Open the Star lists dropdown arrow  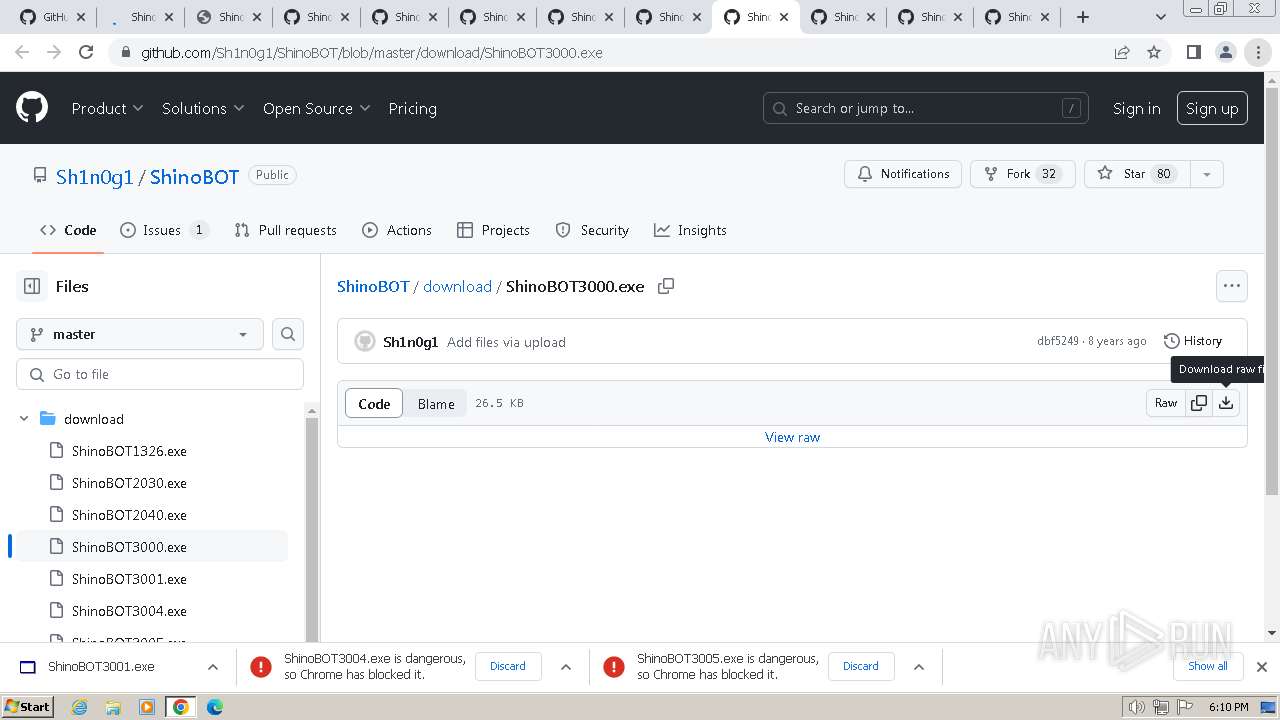(1206, 174)
